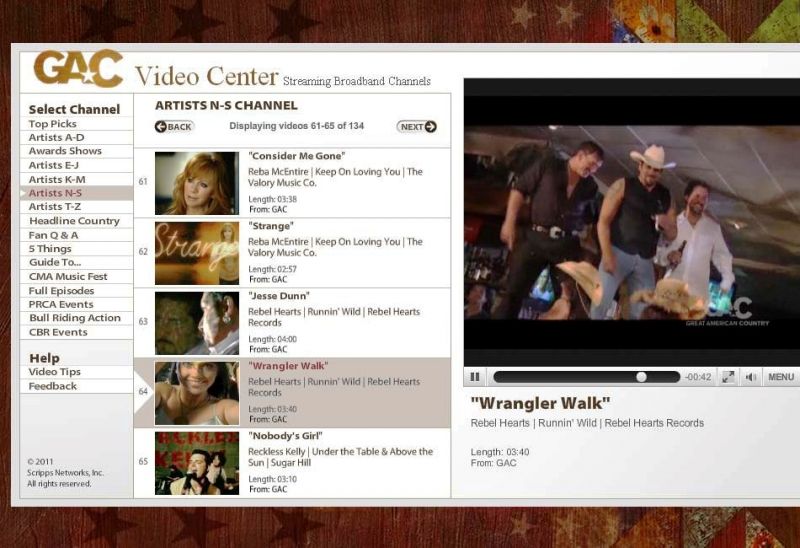Open the CMA Music Fest channel
The height and width of the screenshot is (548, 800).
click(68, 276)
